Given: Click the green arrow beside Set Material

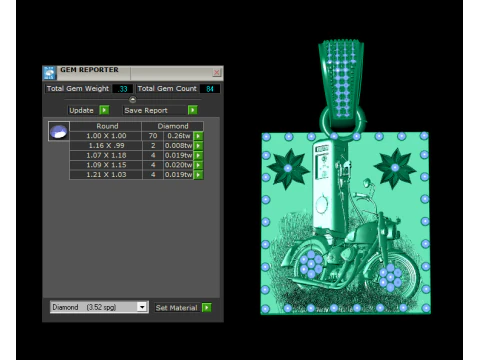Looking at the screenshot, I should 207,307.
